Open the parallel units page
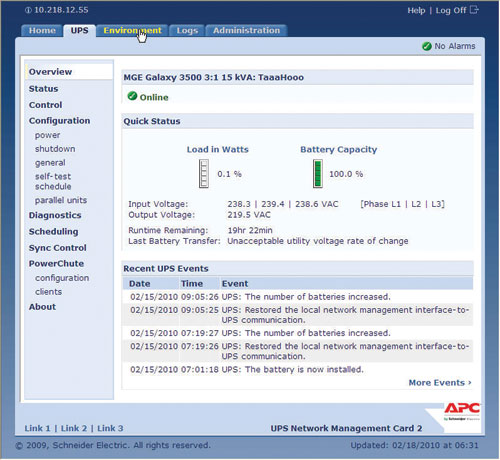The width and height of the screenshot is (500, 460). [x=61, y=200]
